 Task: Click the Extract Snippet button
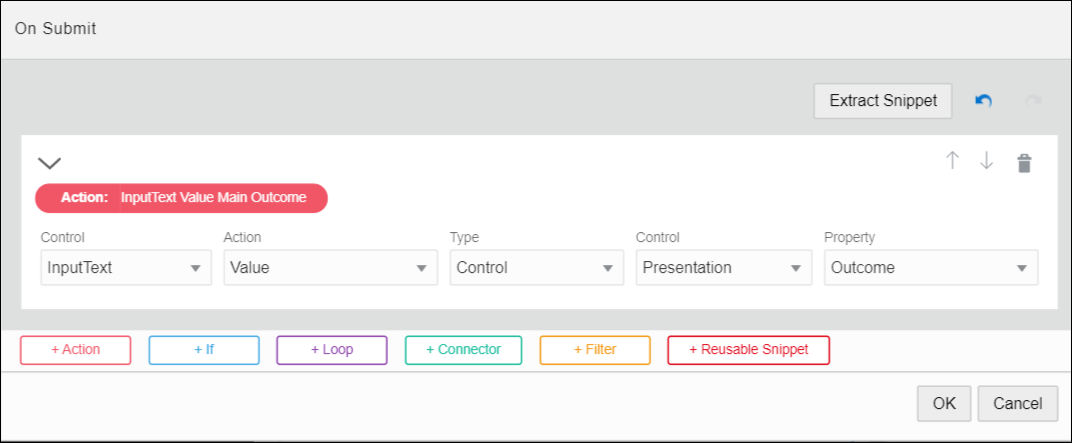(x=883, y=101)
